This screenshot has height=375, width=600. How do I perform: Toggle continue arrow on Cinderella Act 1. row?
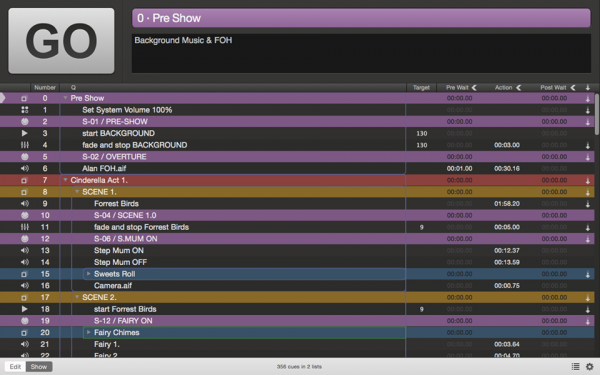click(588, 181)
